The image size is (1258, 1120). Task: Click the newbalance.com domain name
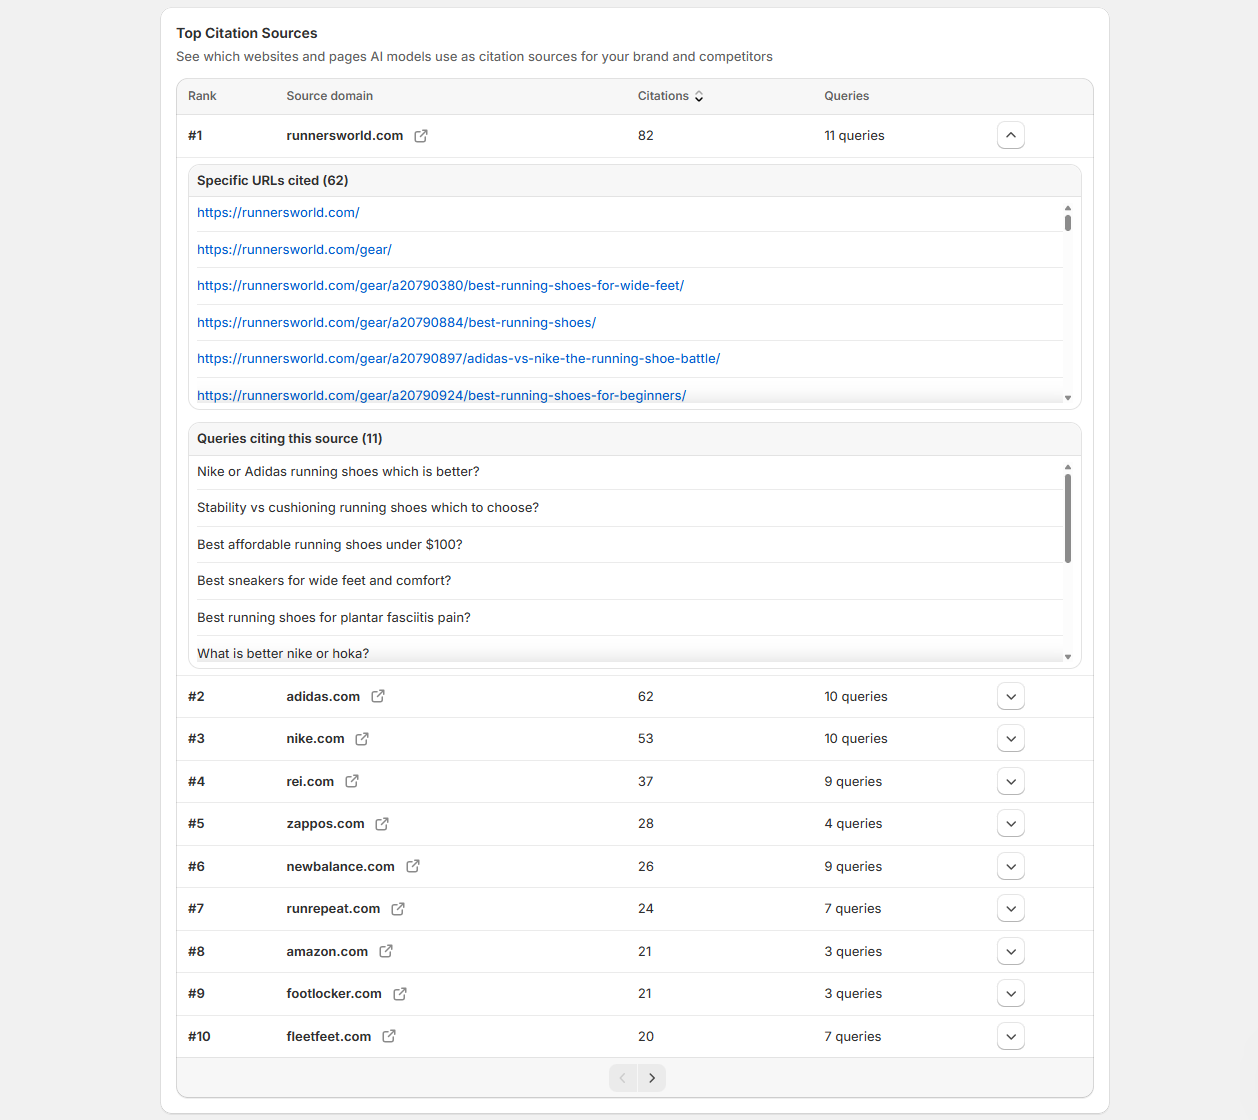pos(340,867)
